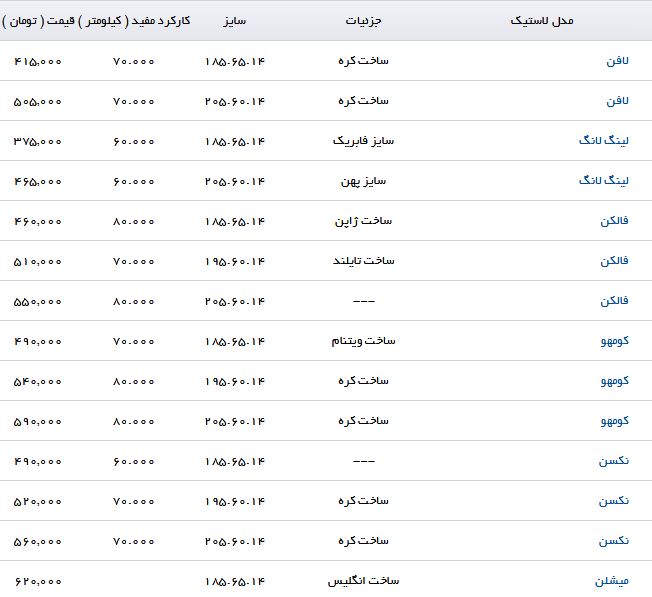Click the قیمت (تومان) column header

(x=38, y=21)
